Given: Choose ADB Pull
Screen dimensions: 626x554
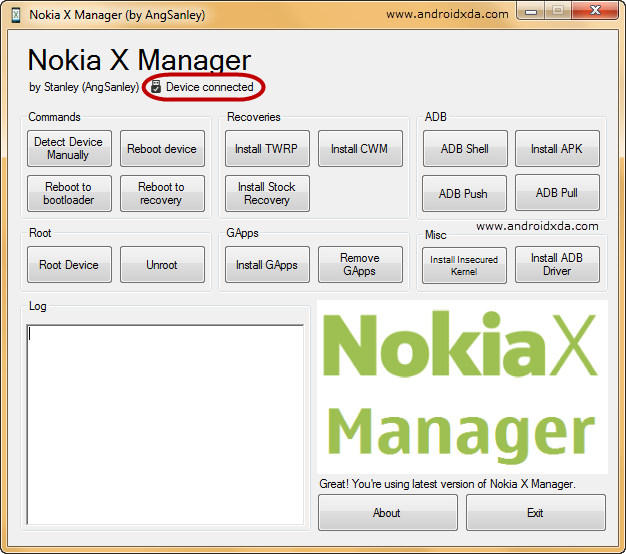Looking at the screenshot, I should (x=557, y=192).
